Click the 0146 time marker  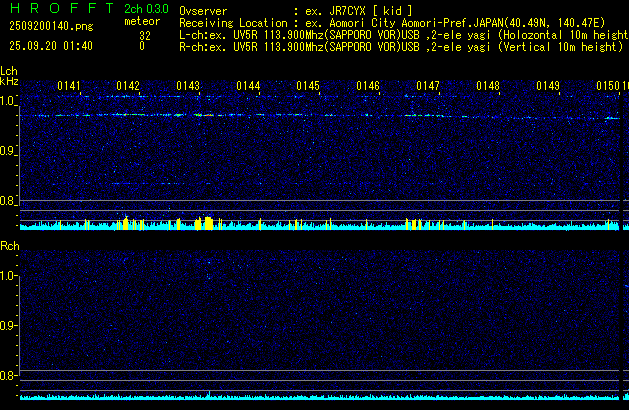[x=368, y=87]
